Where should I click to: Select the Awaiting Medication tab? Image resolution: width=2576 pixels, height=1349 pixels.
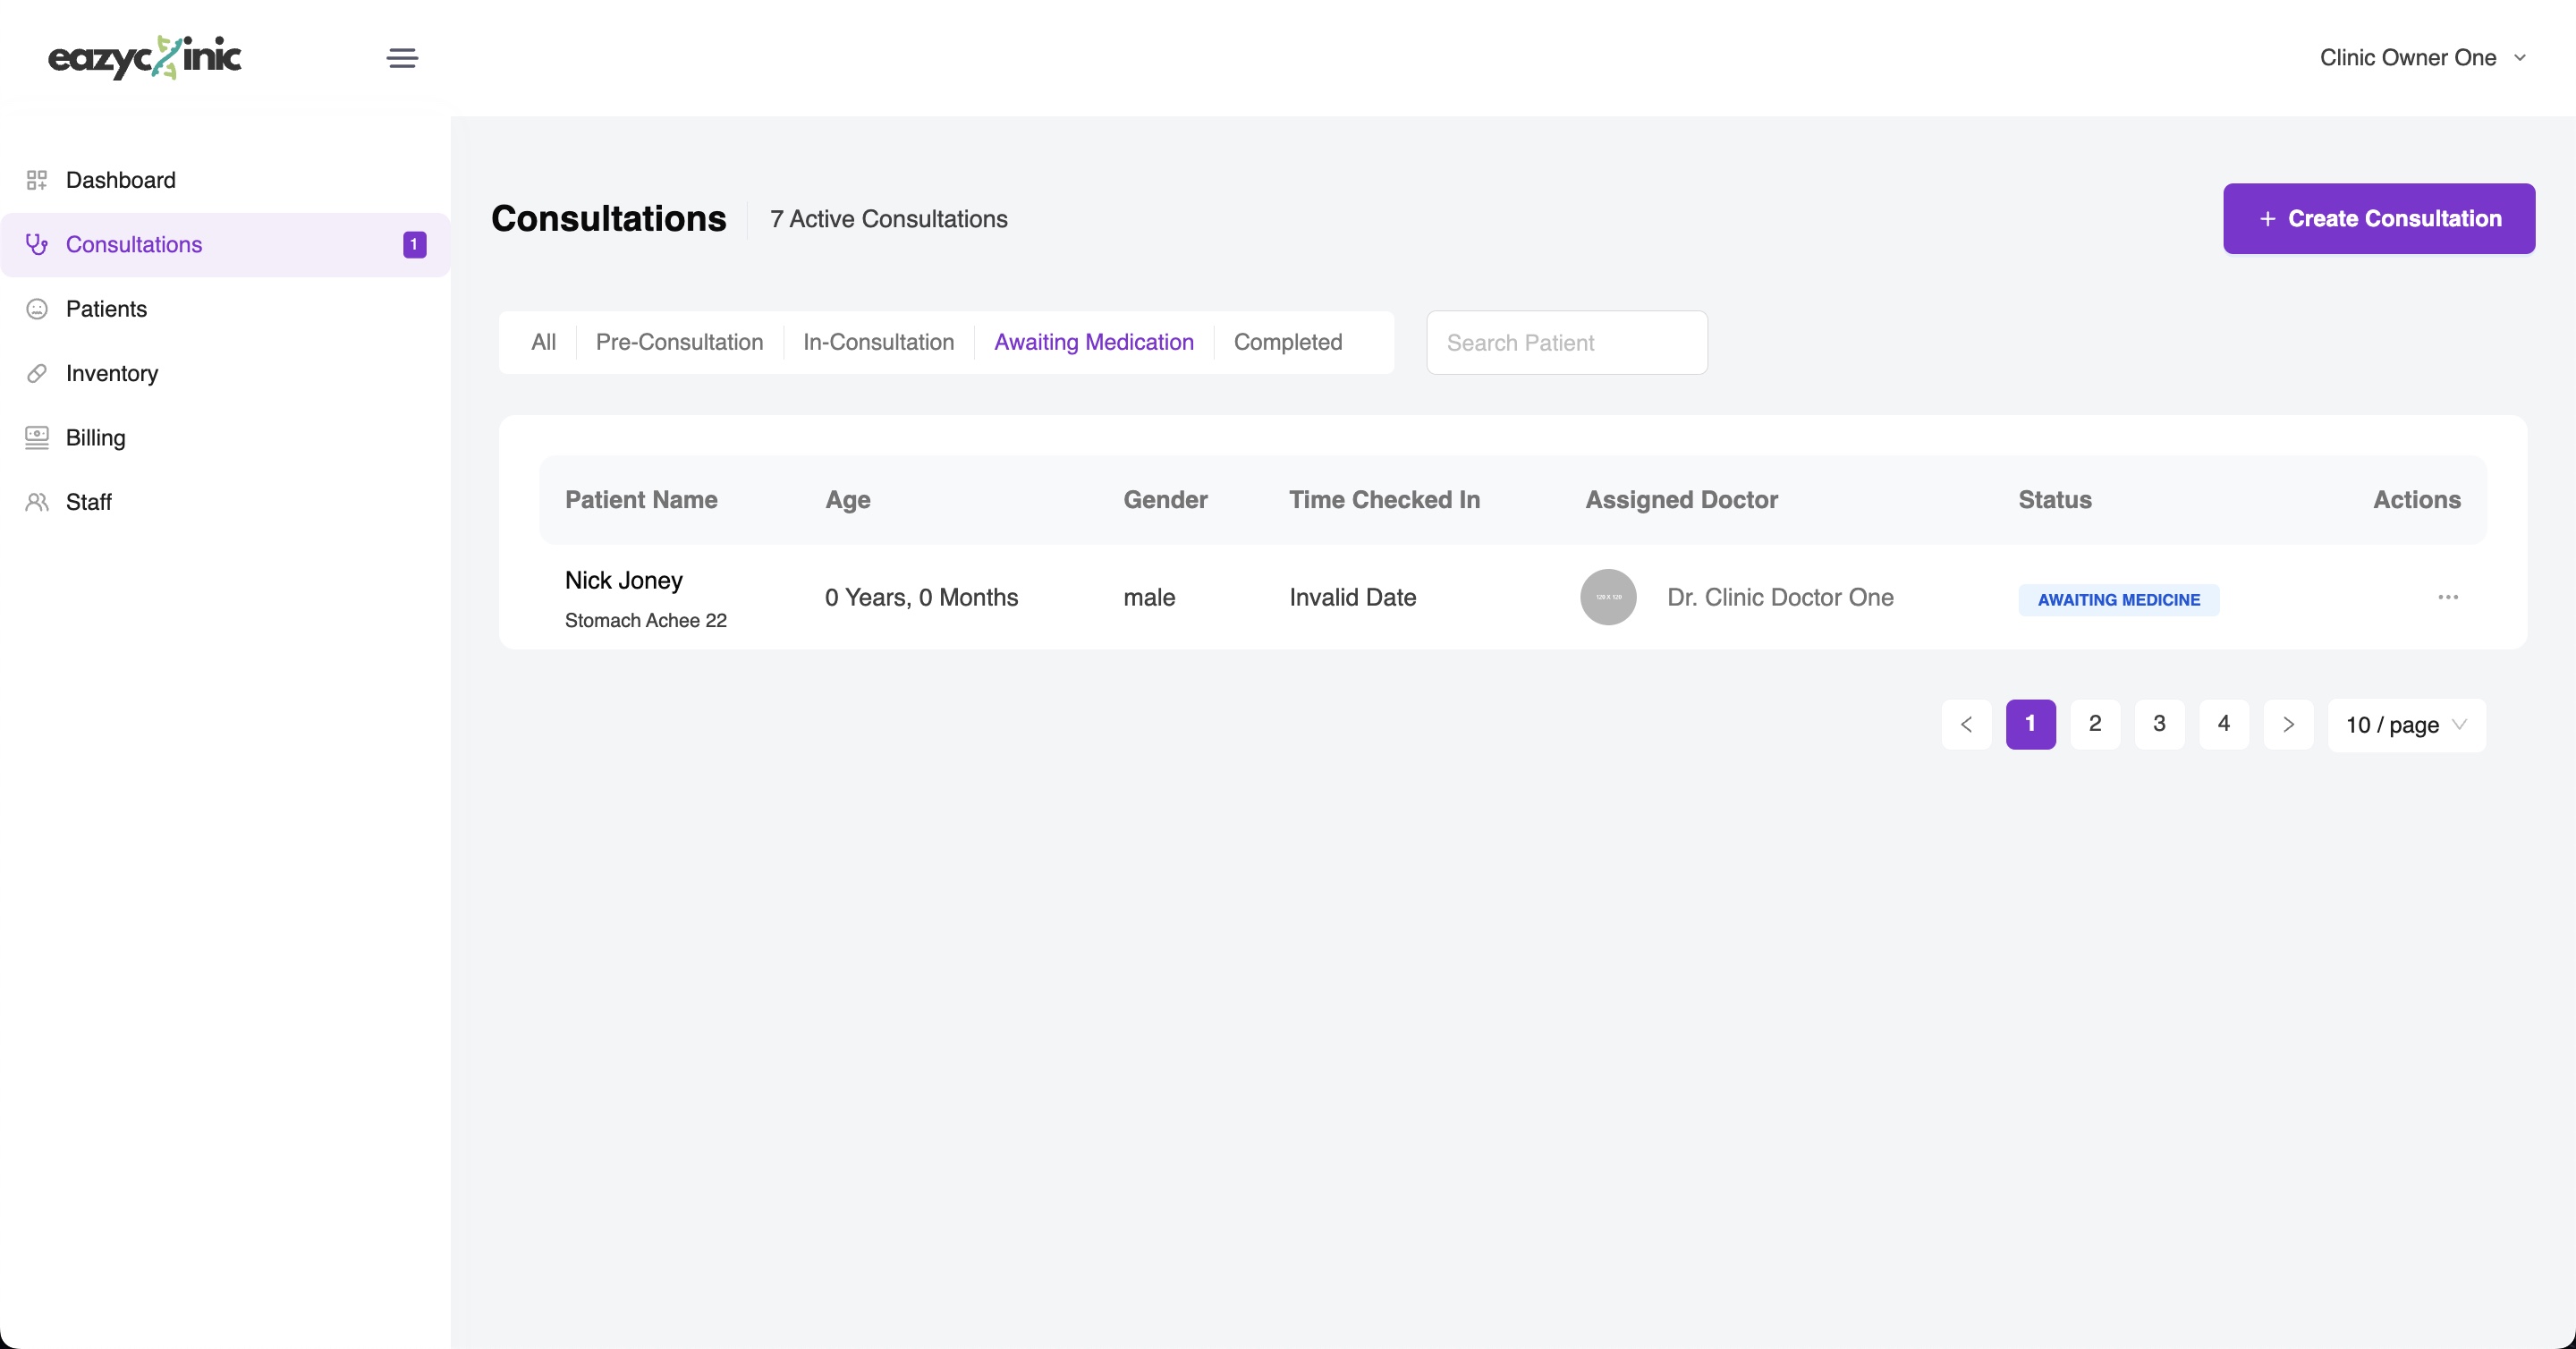(x=1094, y=342)
